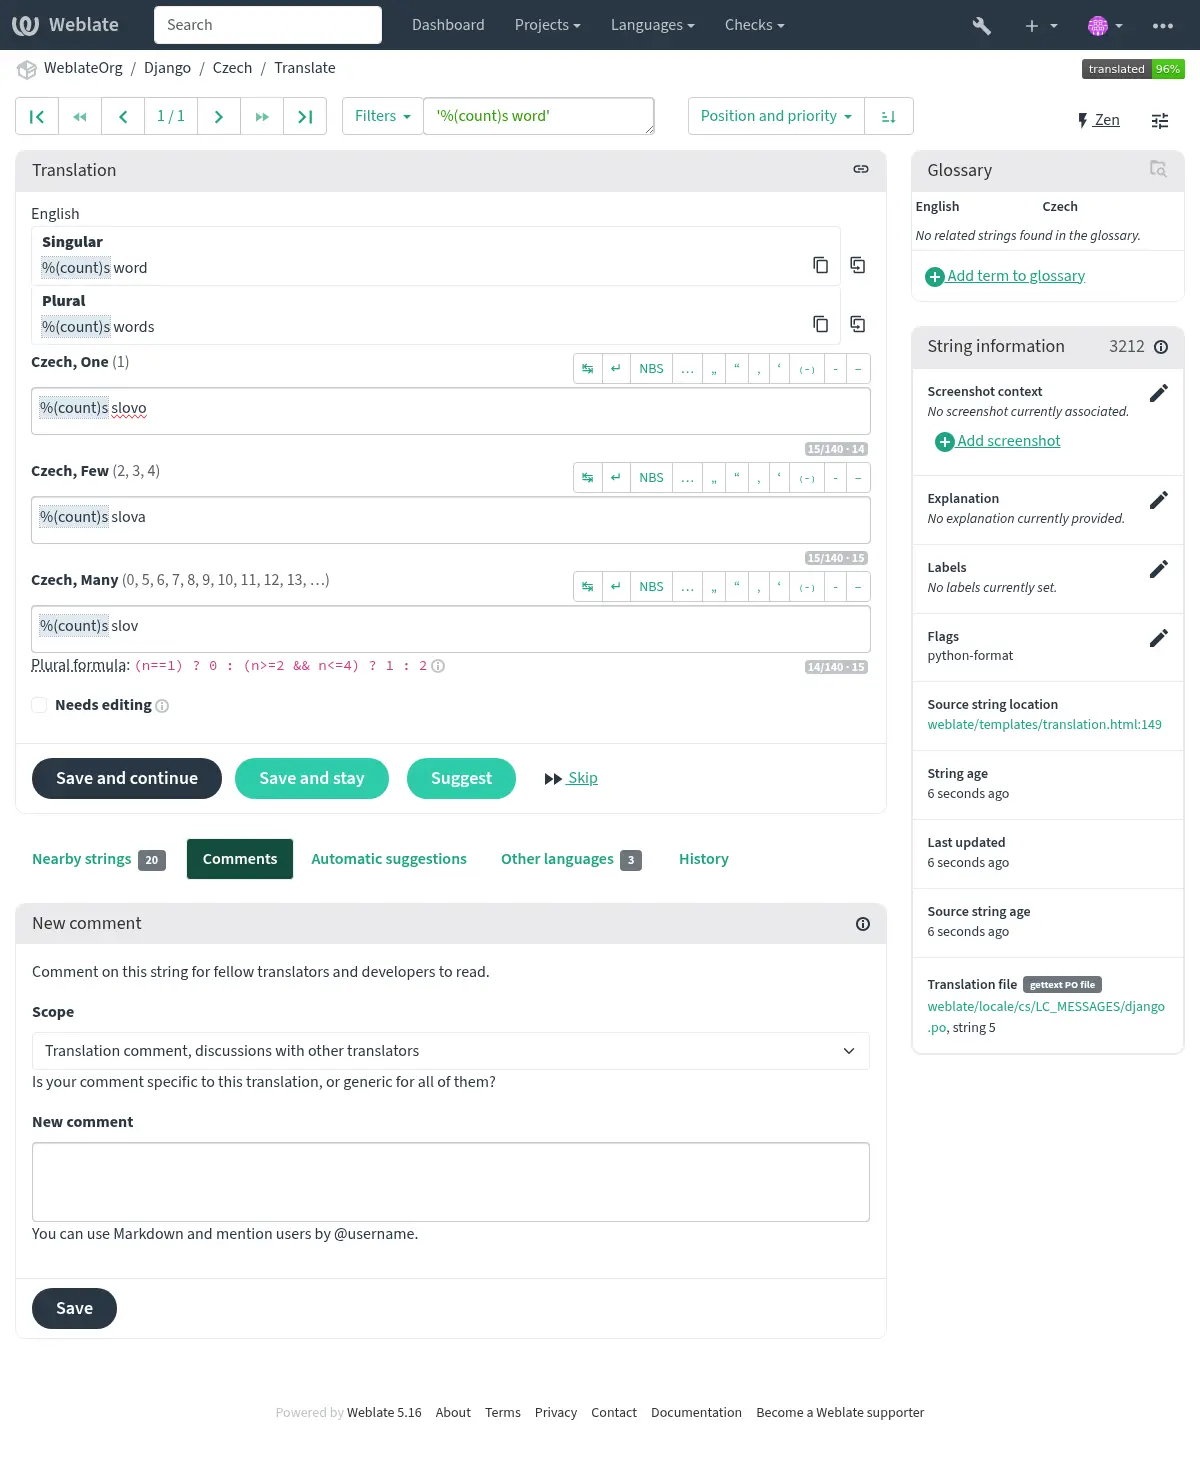1200x1471 pixels.
Task: Copy the singular source string to clipboard
Action: click(x=820, y=265)
